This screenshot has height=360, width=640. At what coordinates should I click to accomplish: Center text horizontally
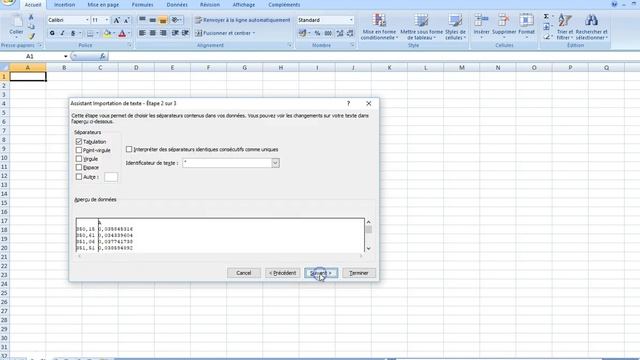pyautogui.click(x=152, y=33)
